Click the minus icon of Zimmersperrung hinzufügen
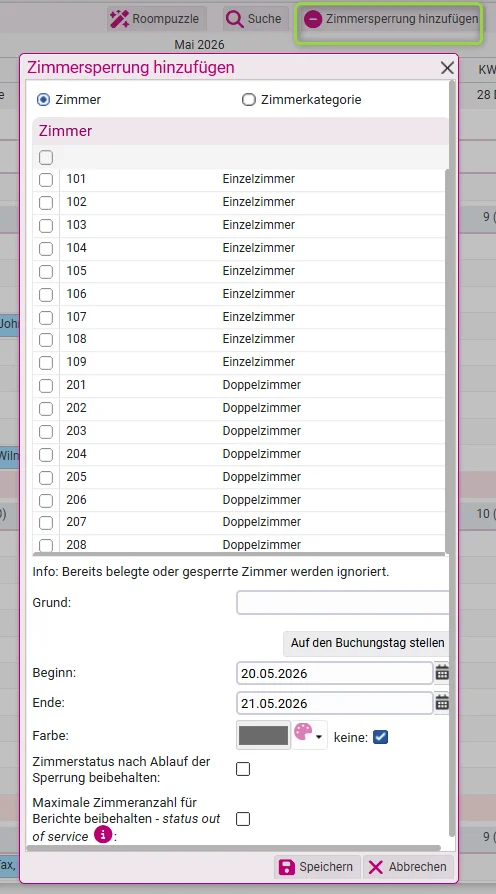 pos(312,19)
